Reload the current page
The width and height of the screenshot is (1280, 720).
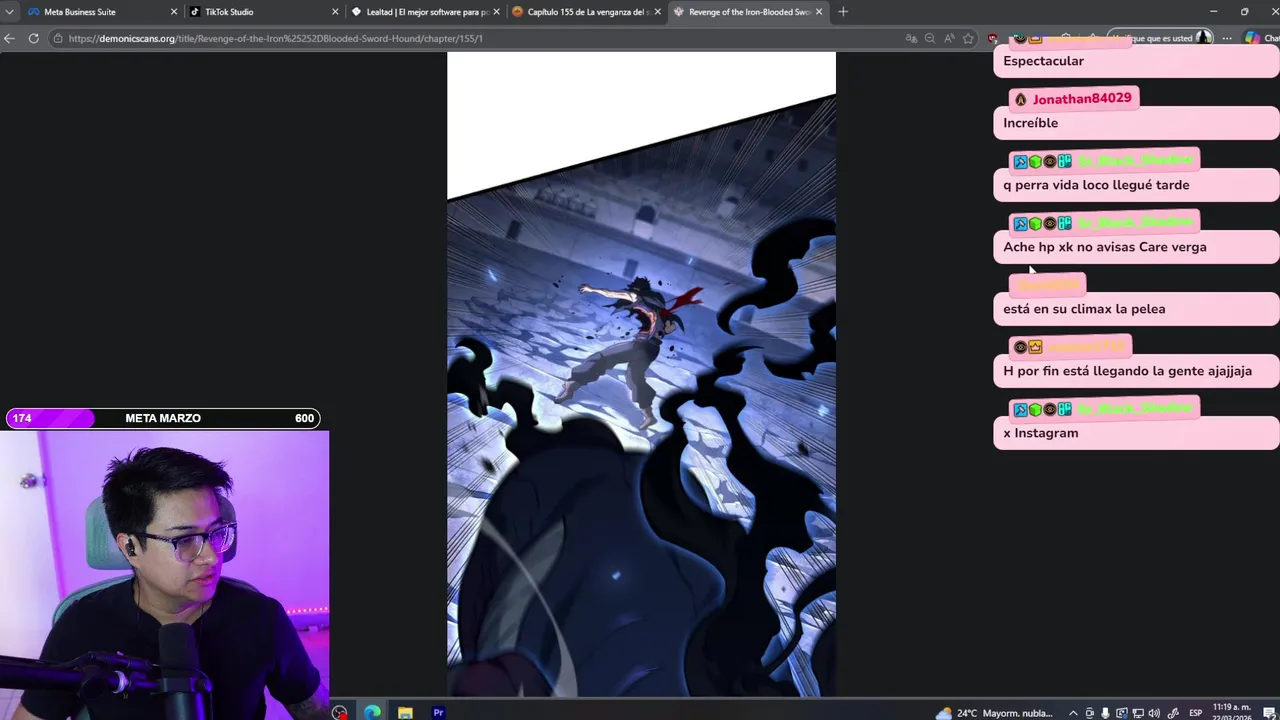(x=33, y=38)
